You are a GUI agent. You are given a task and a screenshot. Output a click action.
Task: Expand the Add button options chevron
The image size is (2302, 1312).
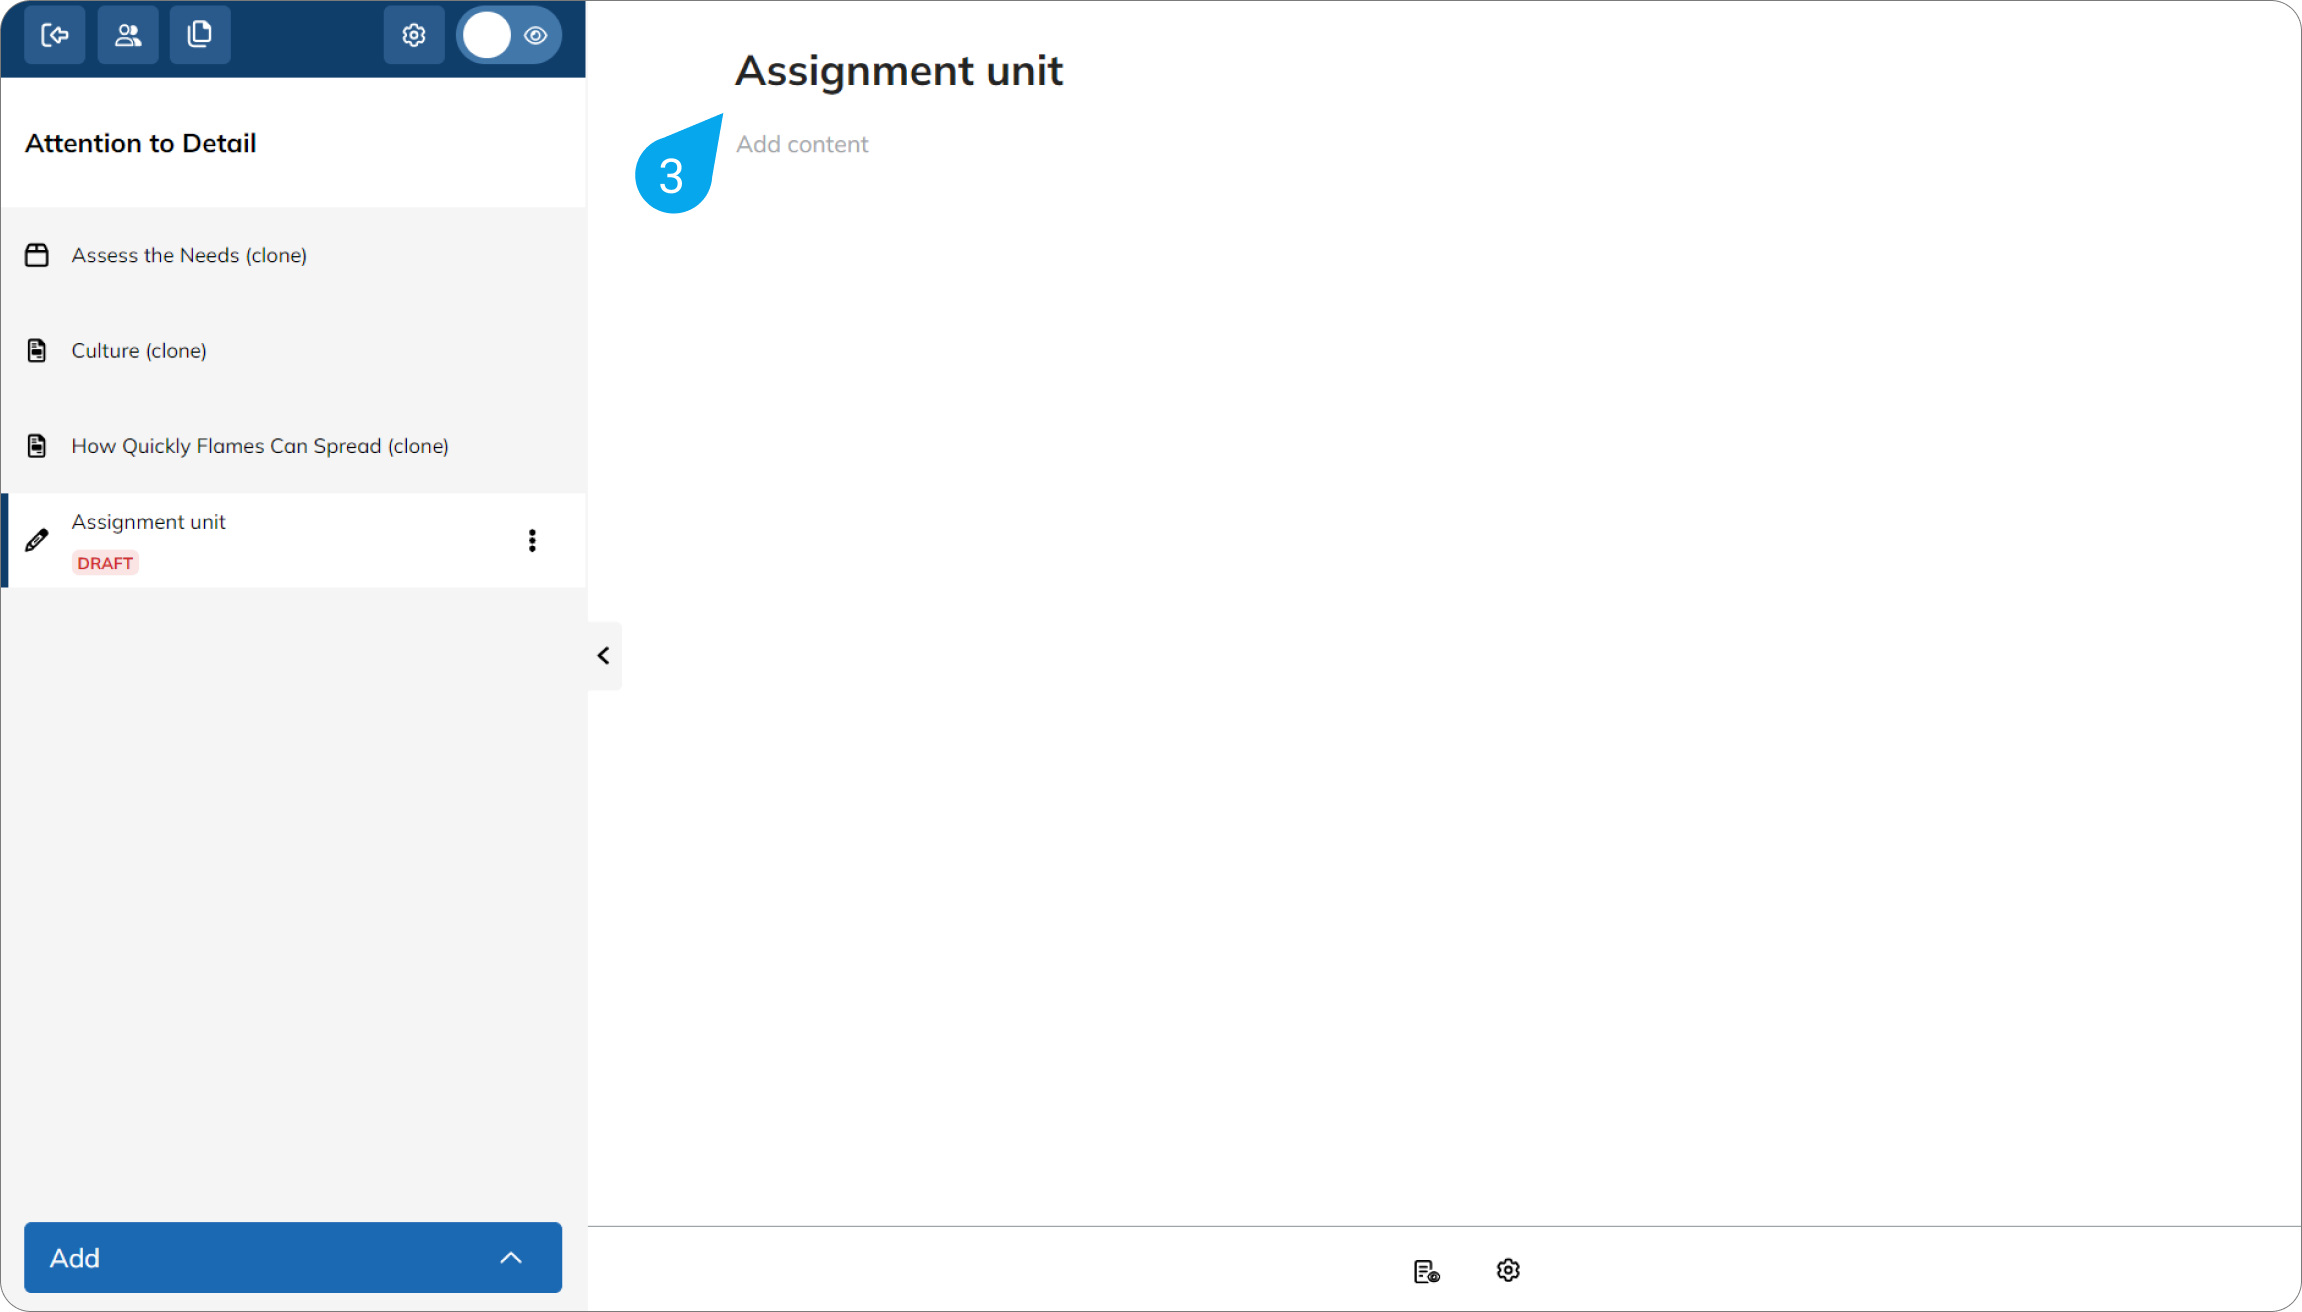(x=511, y=1257)
